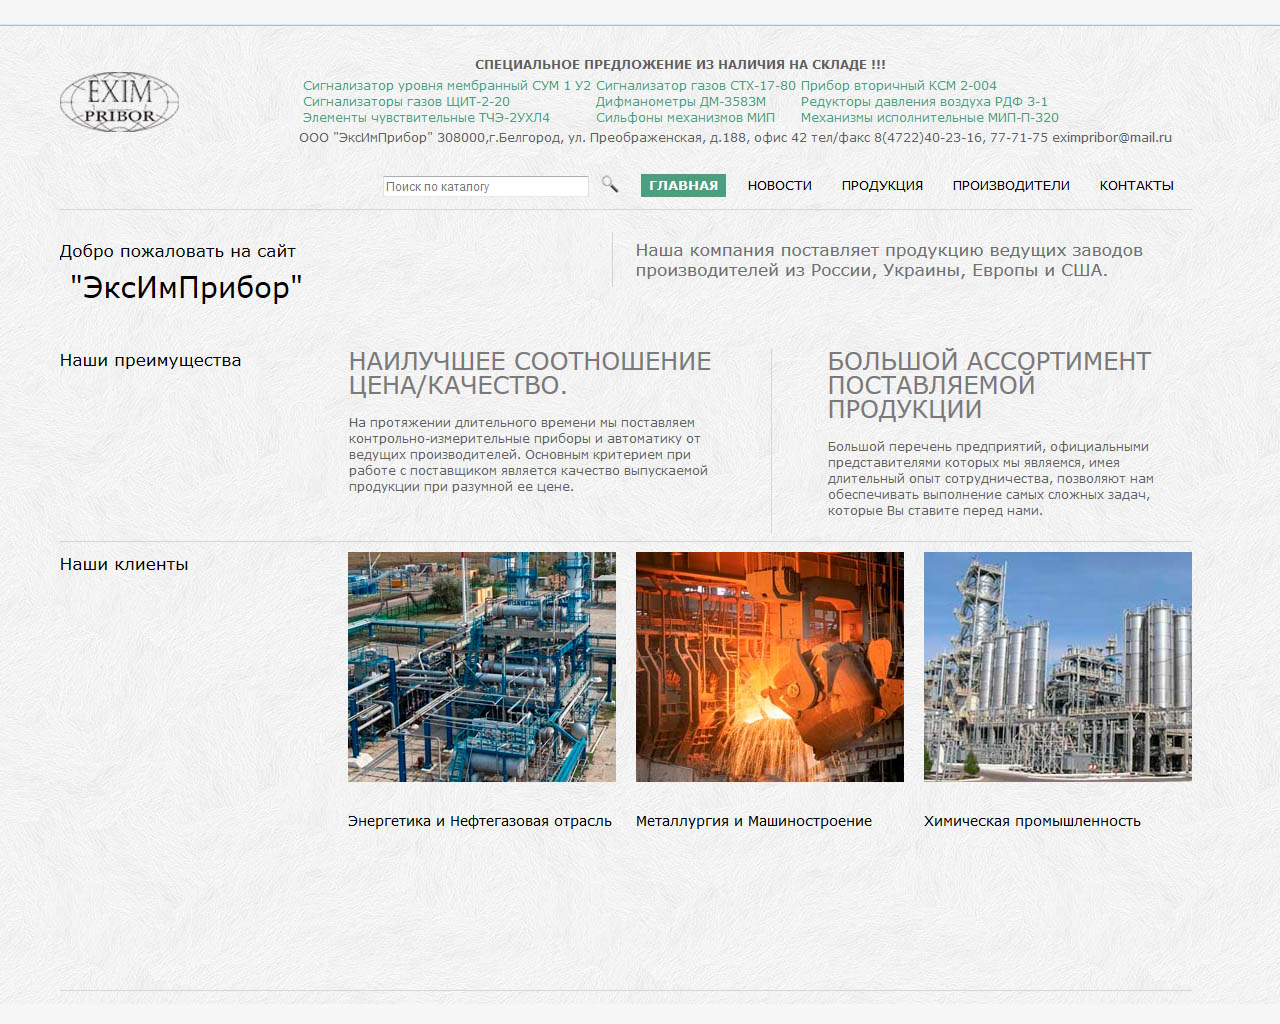The height and width of the screenshot is (1024, 1280).
Task: Open the КОНТАКТЫ menu item
Action: pos(1136,185)
